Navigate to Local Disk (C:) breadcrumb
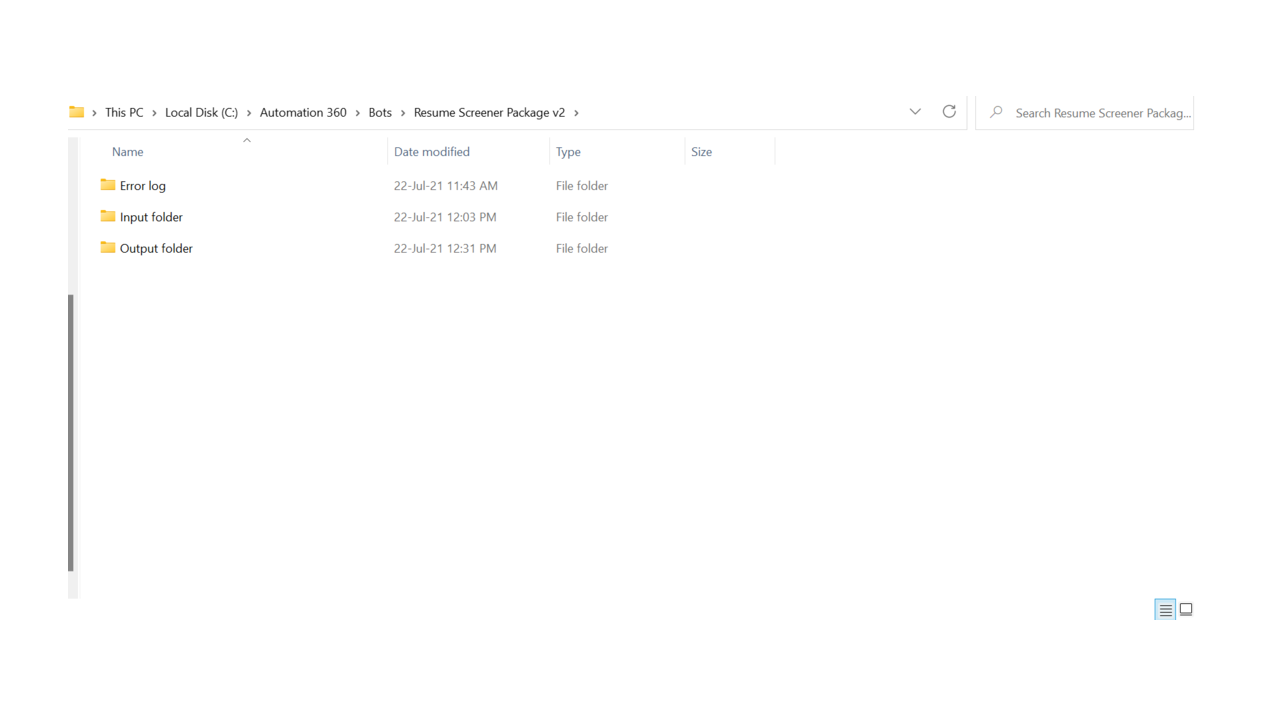The image size is (1280, 720). [201, 113]
